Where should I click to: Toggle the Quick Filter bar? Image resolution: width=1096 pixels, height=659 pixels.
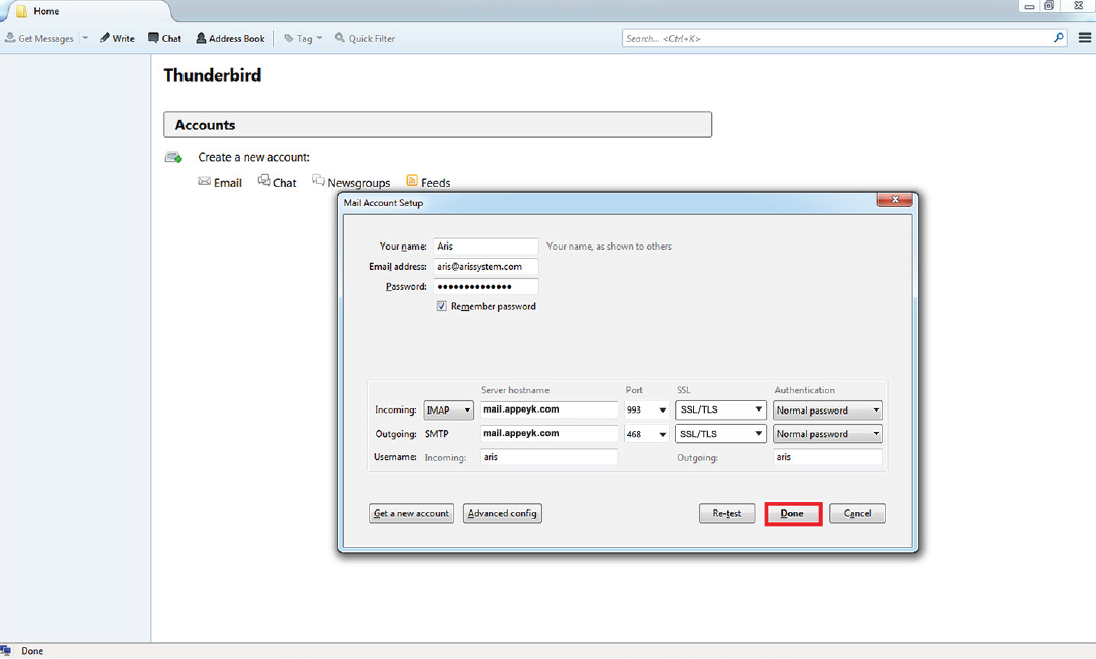pyautogui.click(x=365, y=38)
